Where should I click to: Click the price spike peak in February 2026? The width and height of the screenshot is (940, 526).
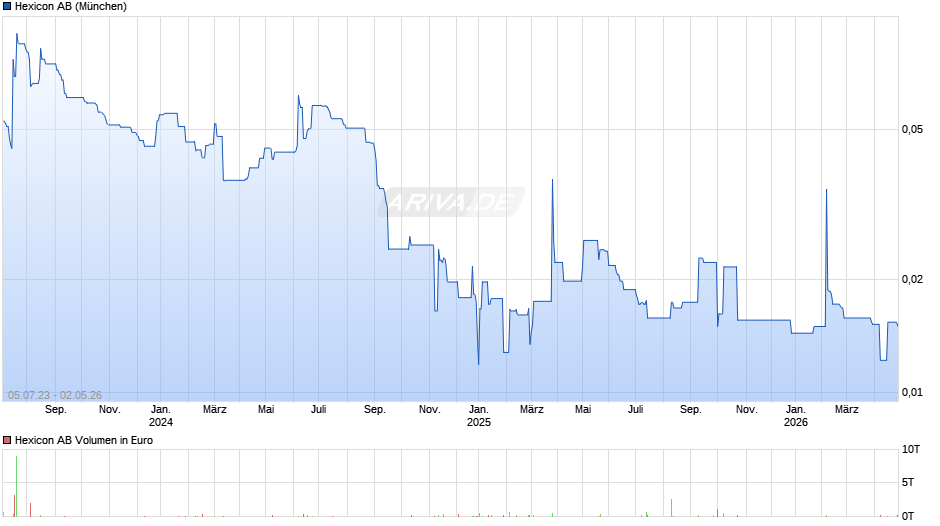pos(826,190)
